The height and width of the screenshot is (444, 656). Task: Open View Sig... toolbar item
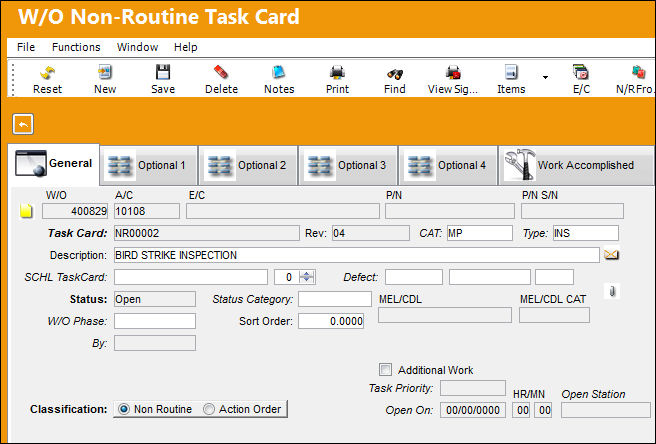[x=453, y=79]
